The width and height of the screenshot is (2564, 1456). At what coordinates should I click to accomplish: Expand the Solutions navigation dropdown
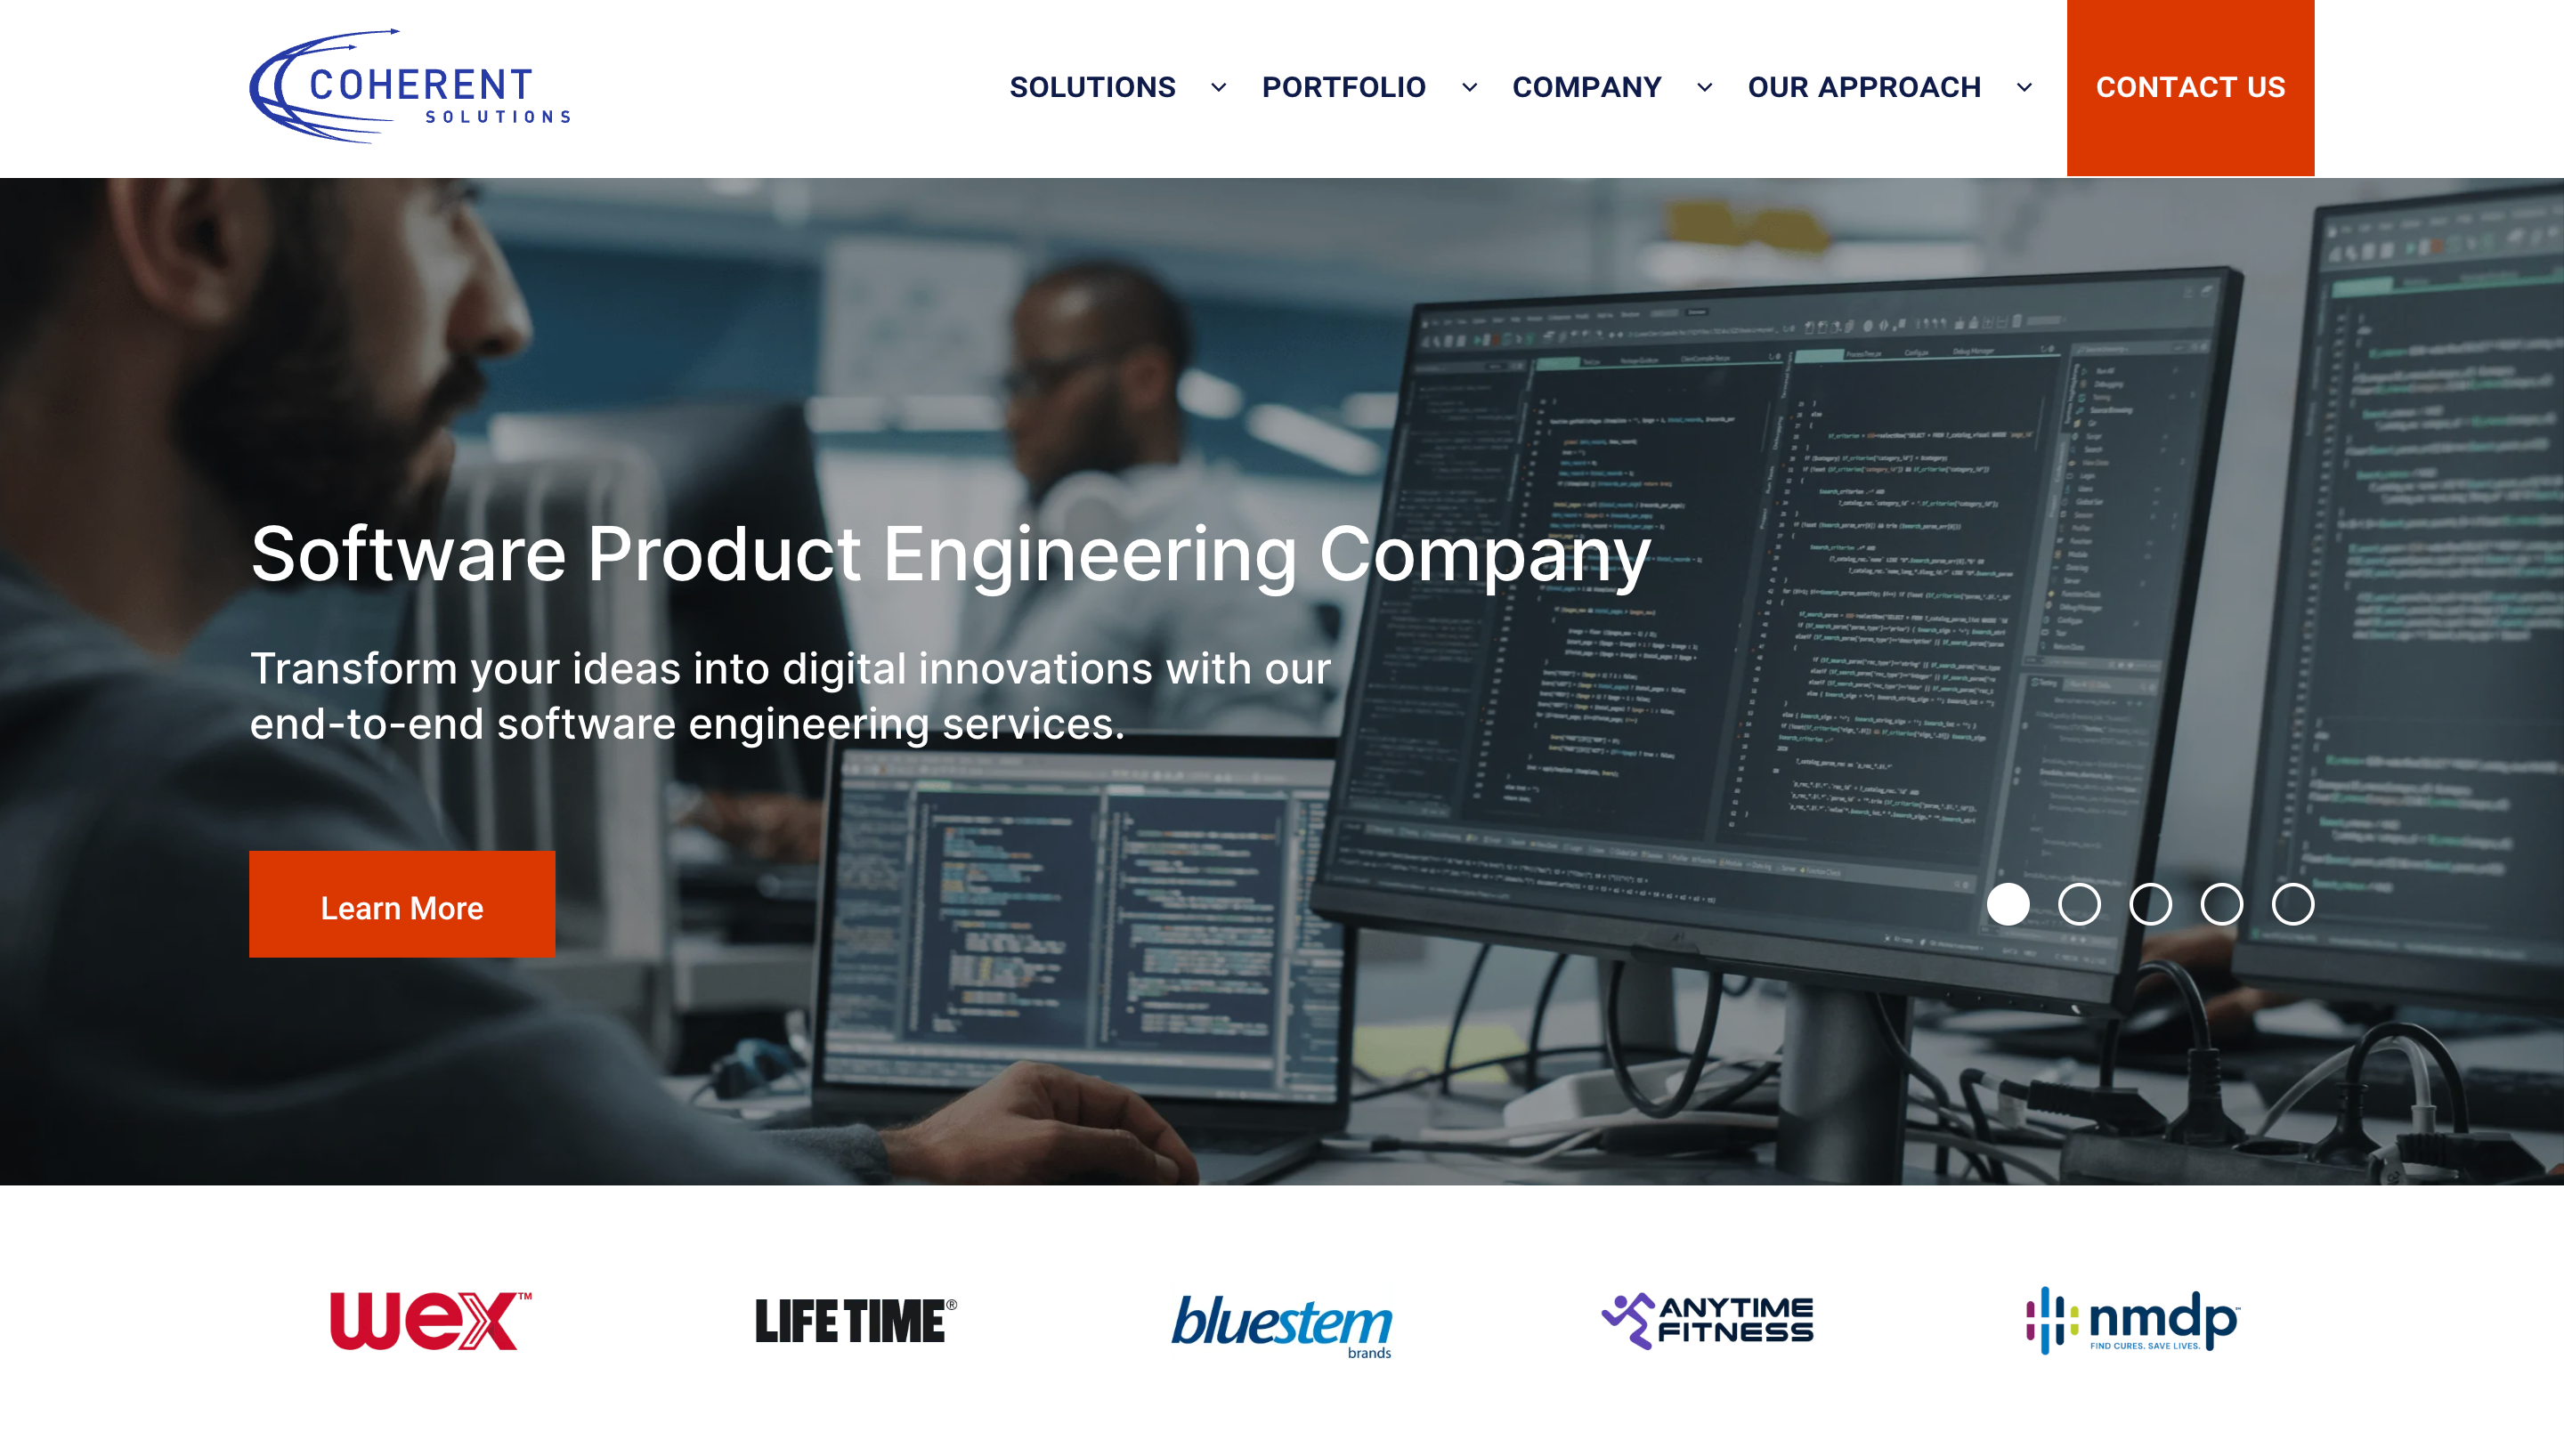click(1219, 88)
